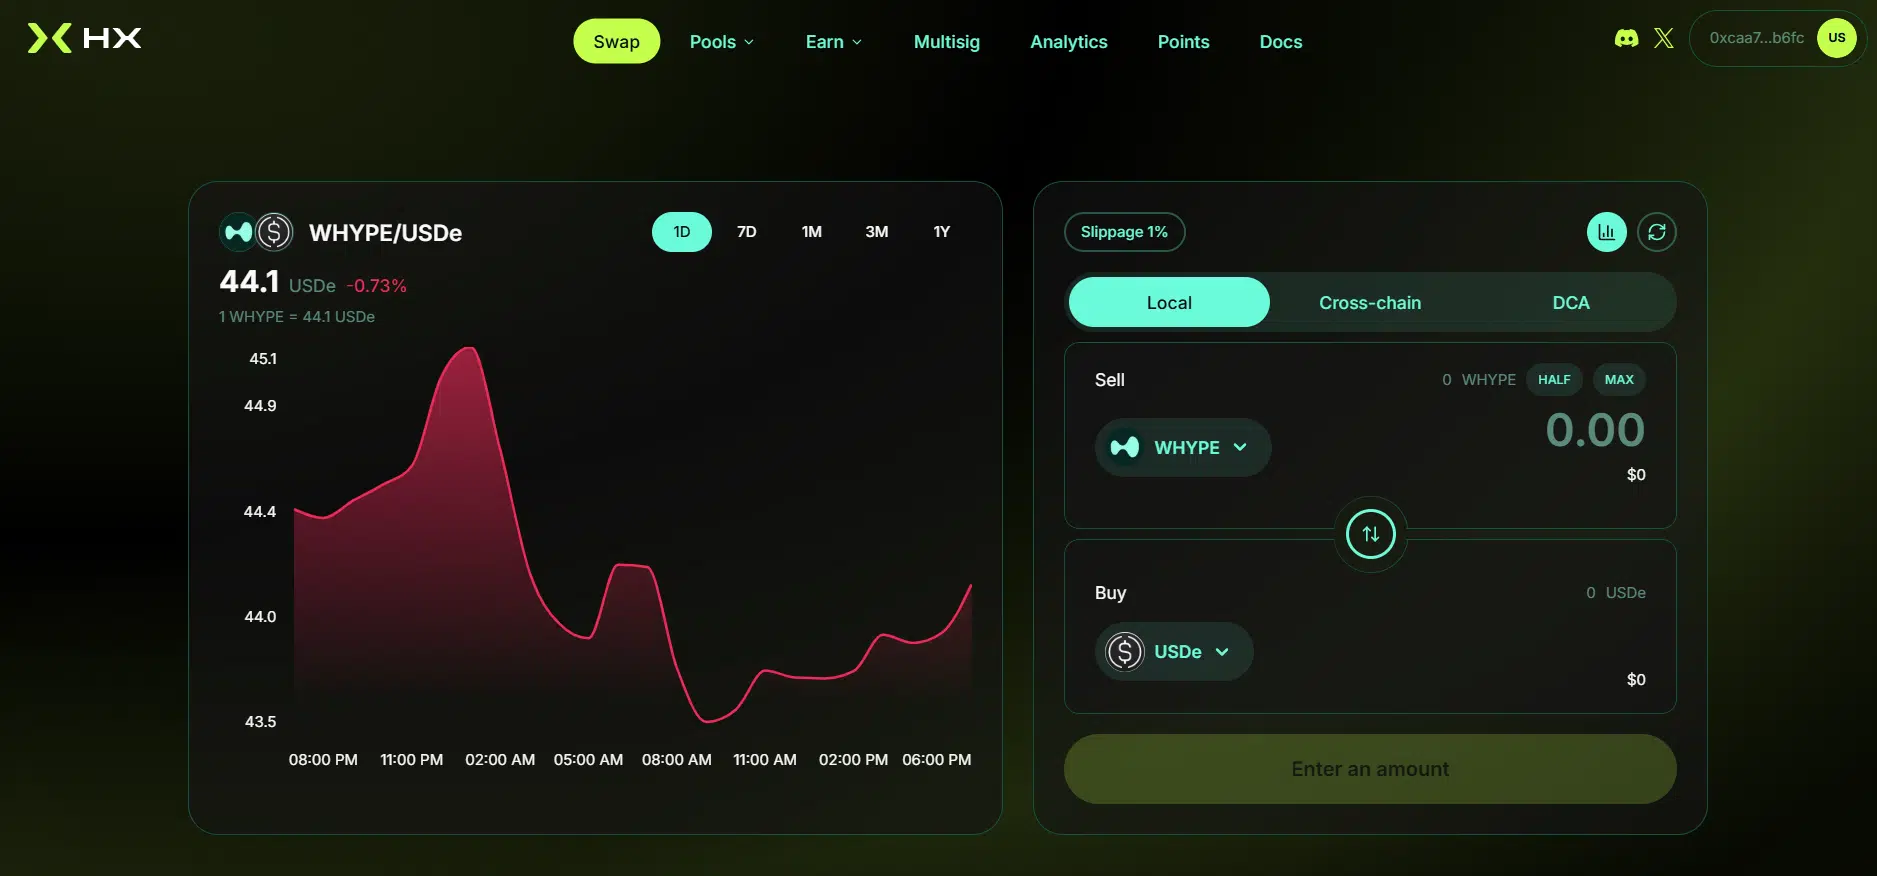
Task: Click the 43.5 y-axis label
Action: click(260, 722)
